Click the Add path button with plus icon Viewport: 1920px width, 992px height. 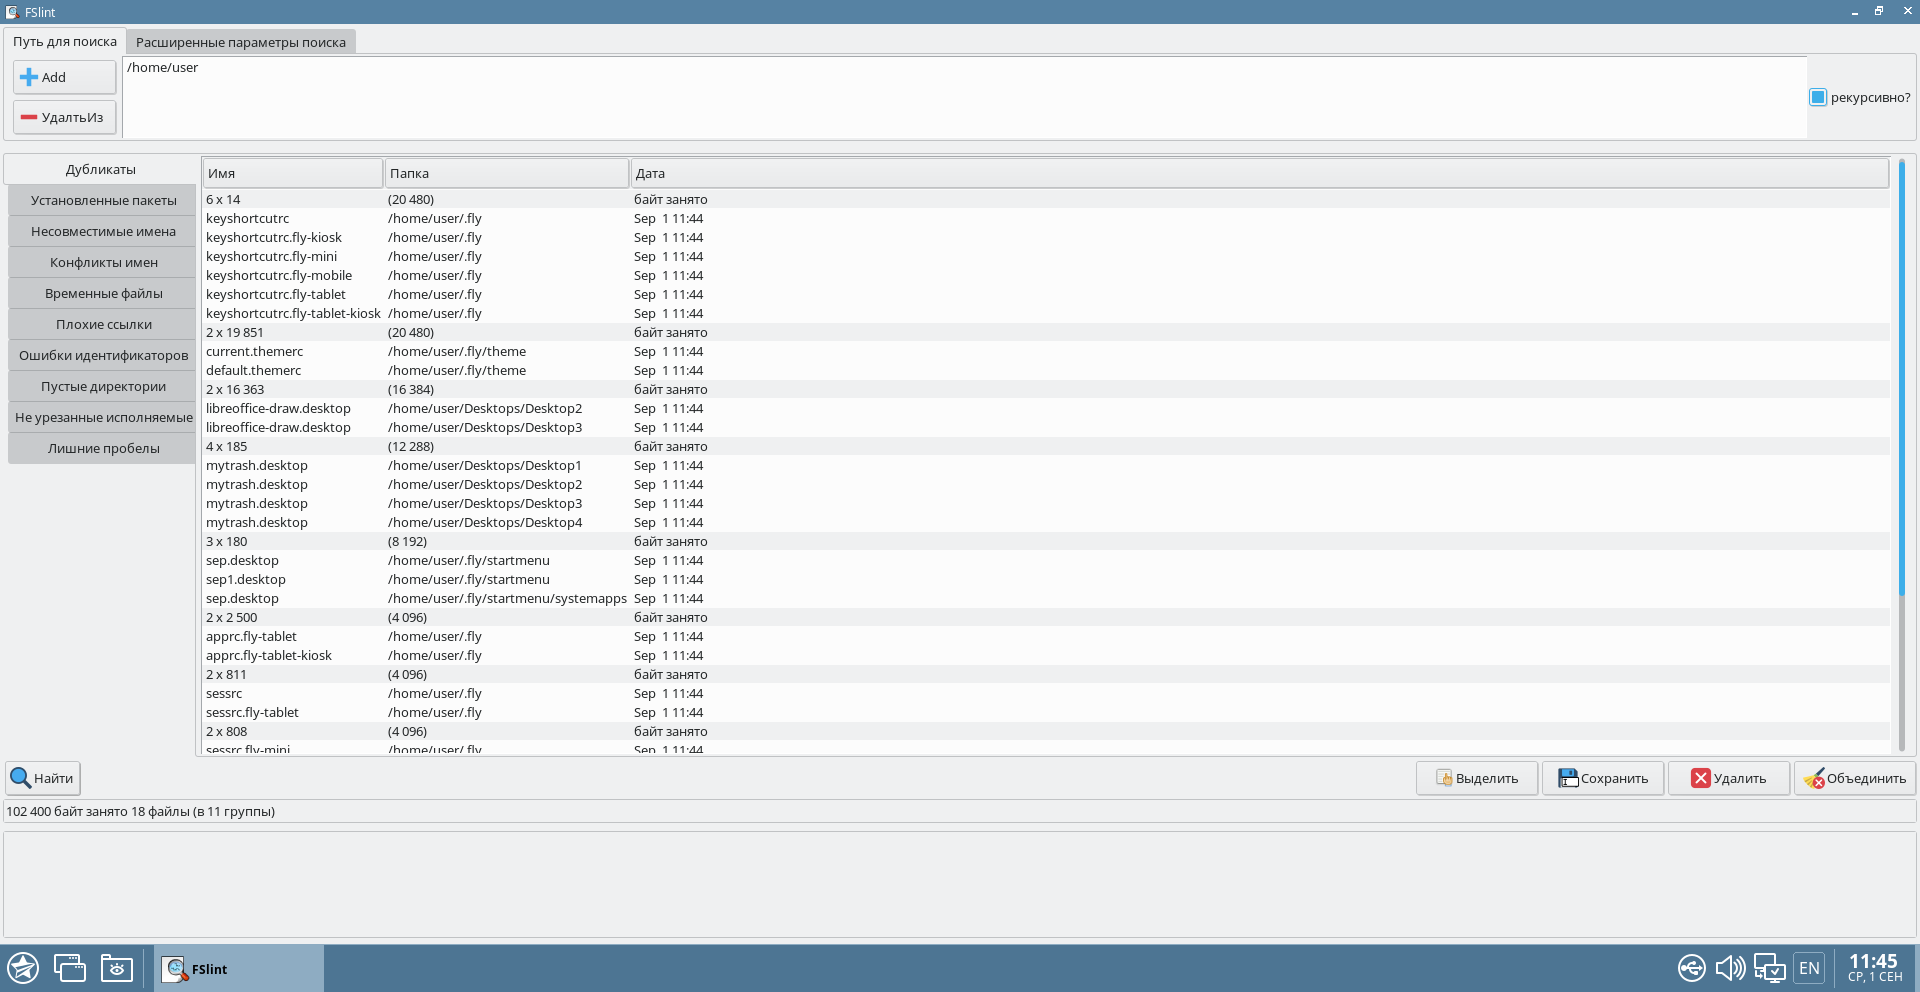point(64,77)
